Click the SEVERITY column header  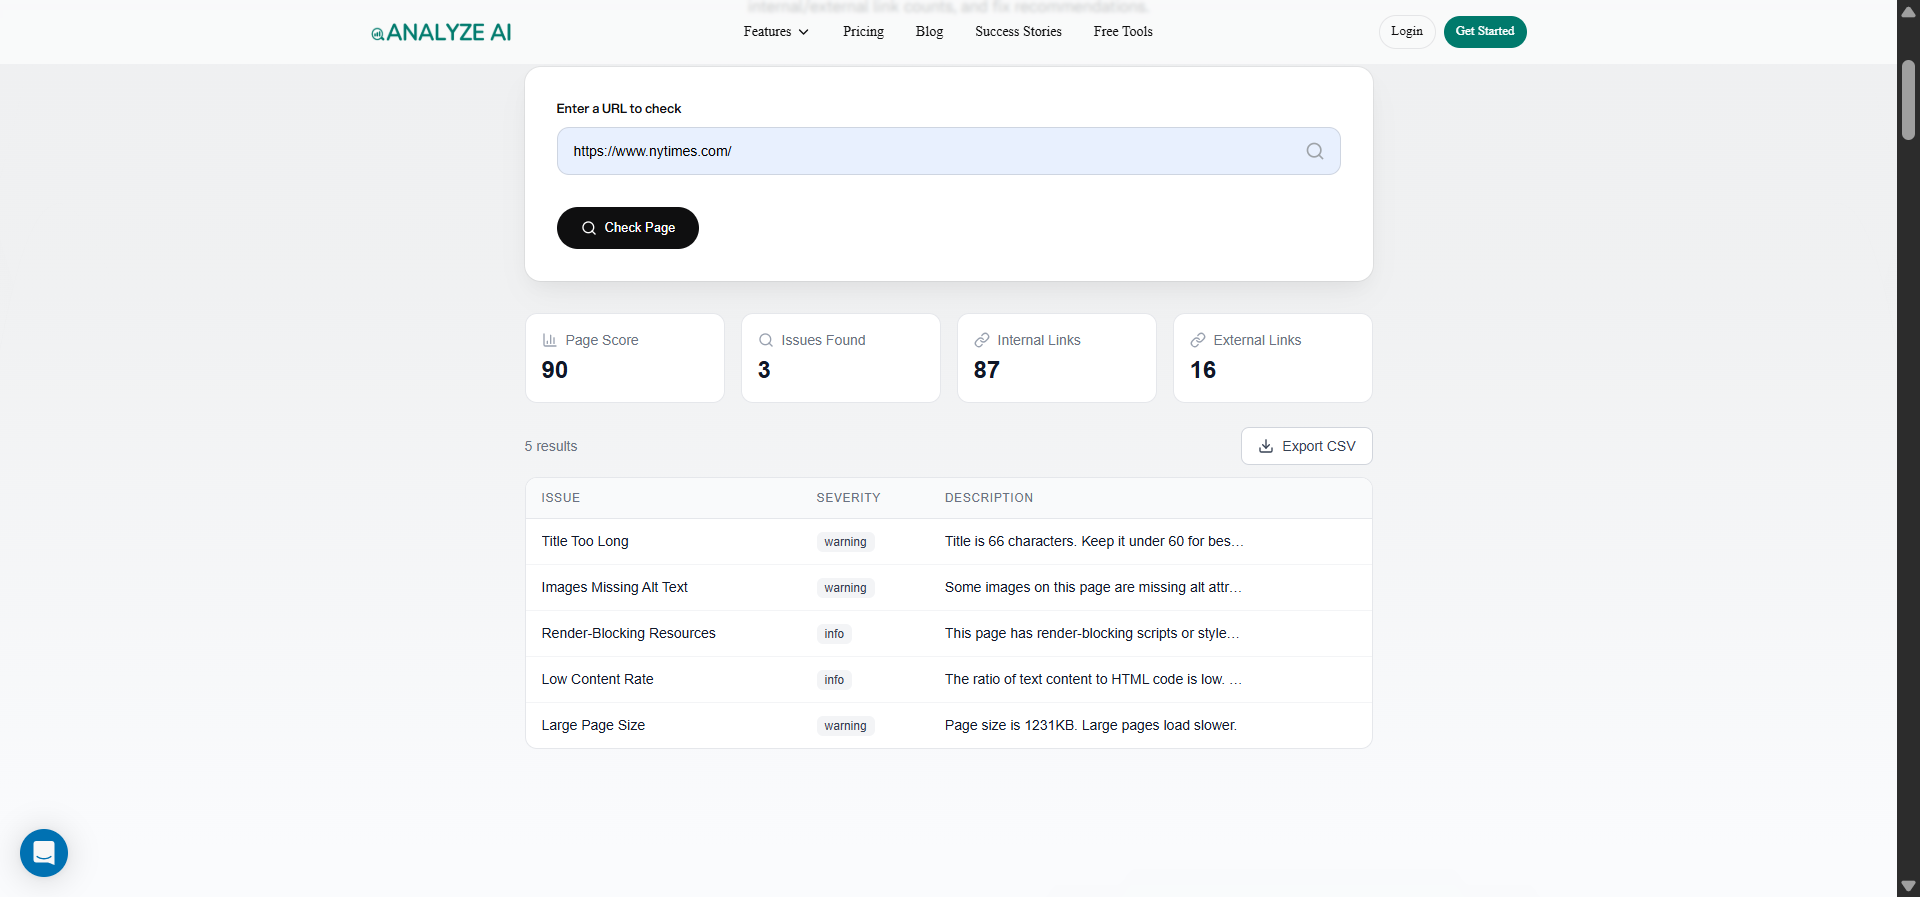click(x=848, y=498)
